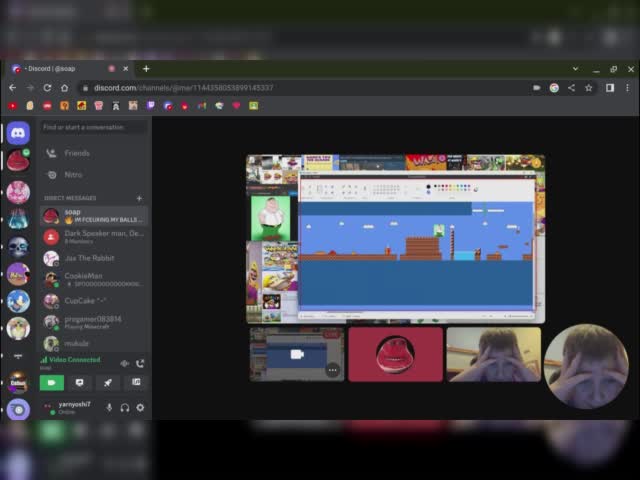Open the purple Wario server icon
Viewport: 640px width, 480px height.
click(x=18, y=274)
